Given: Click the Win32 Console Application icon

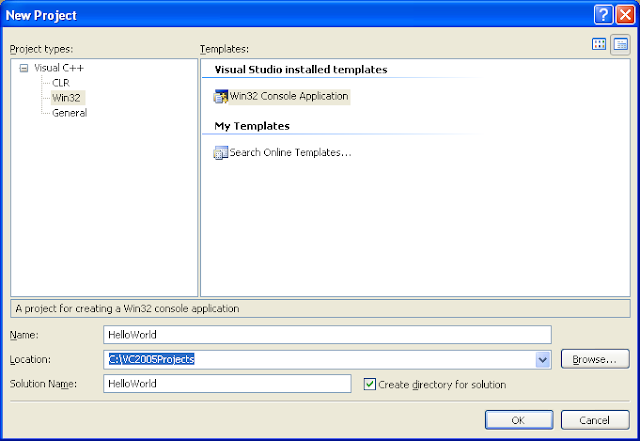Looking at the screenshot, I should pos(220,97).
